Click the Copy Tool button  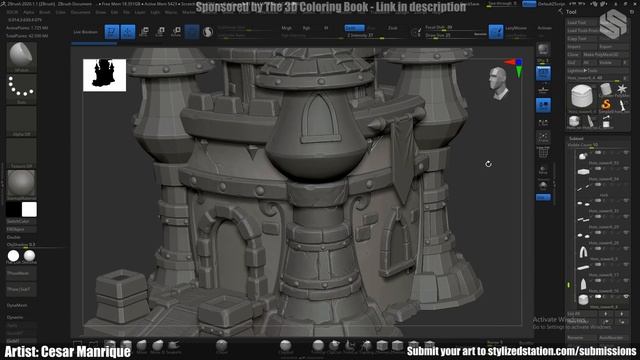click(x=582, y=39)
